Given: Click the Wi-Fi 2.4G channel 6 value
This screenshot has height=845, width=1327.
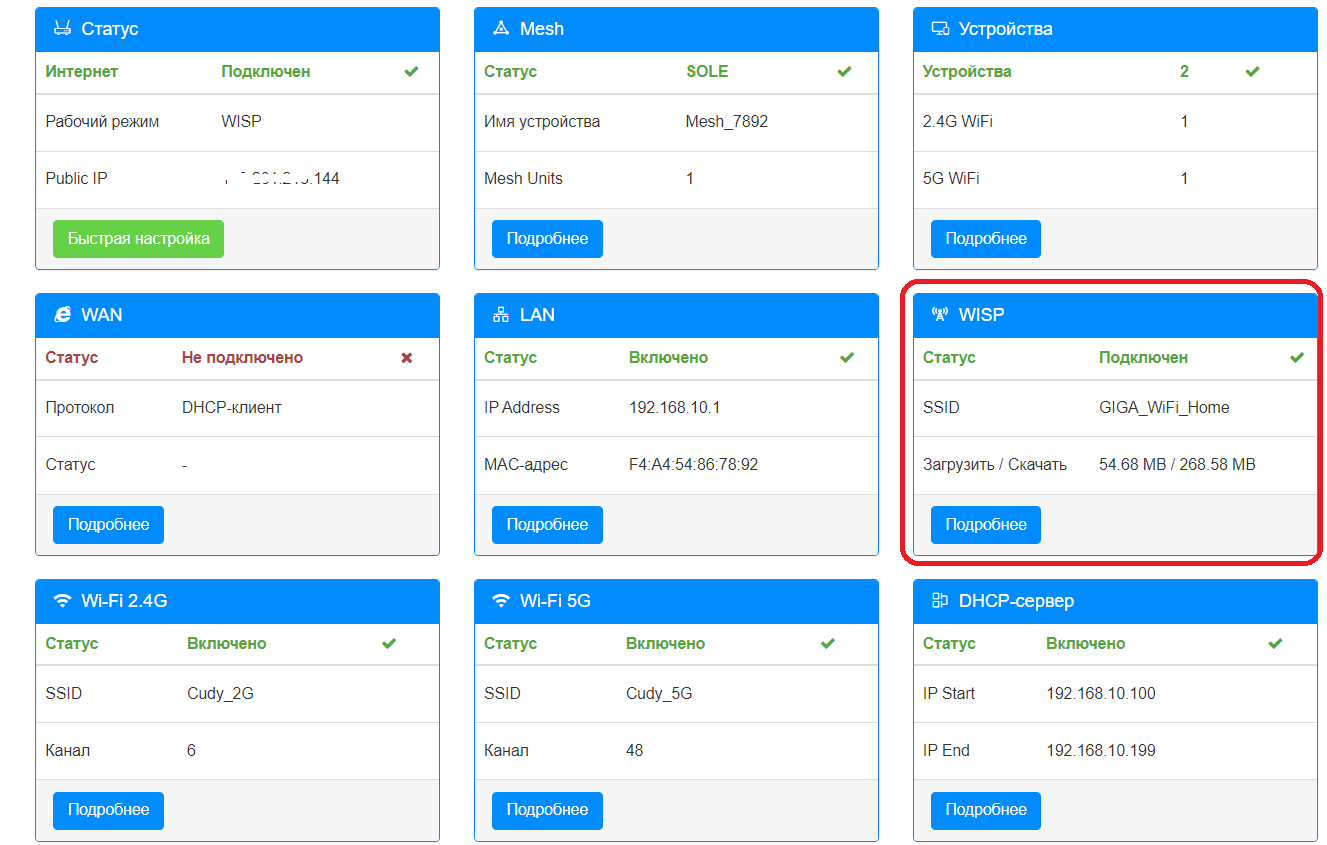Looking at the screenshot, I should coord(191,751).
